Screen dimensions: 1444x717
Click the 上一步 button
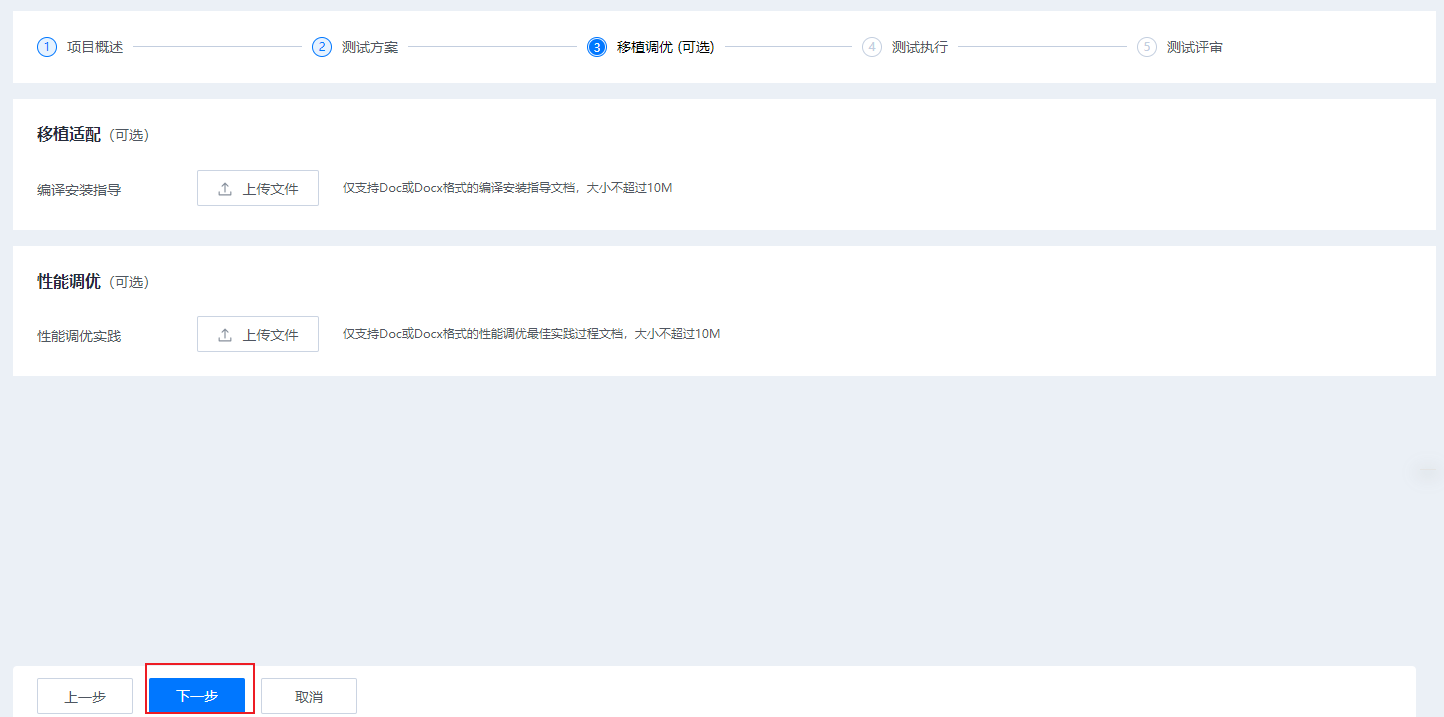click(x=85, y=696)
